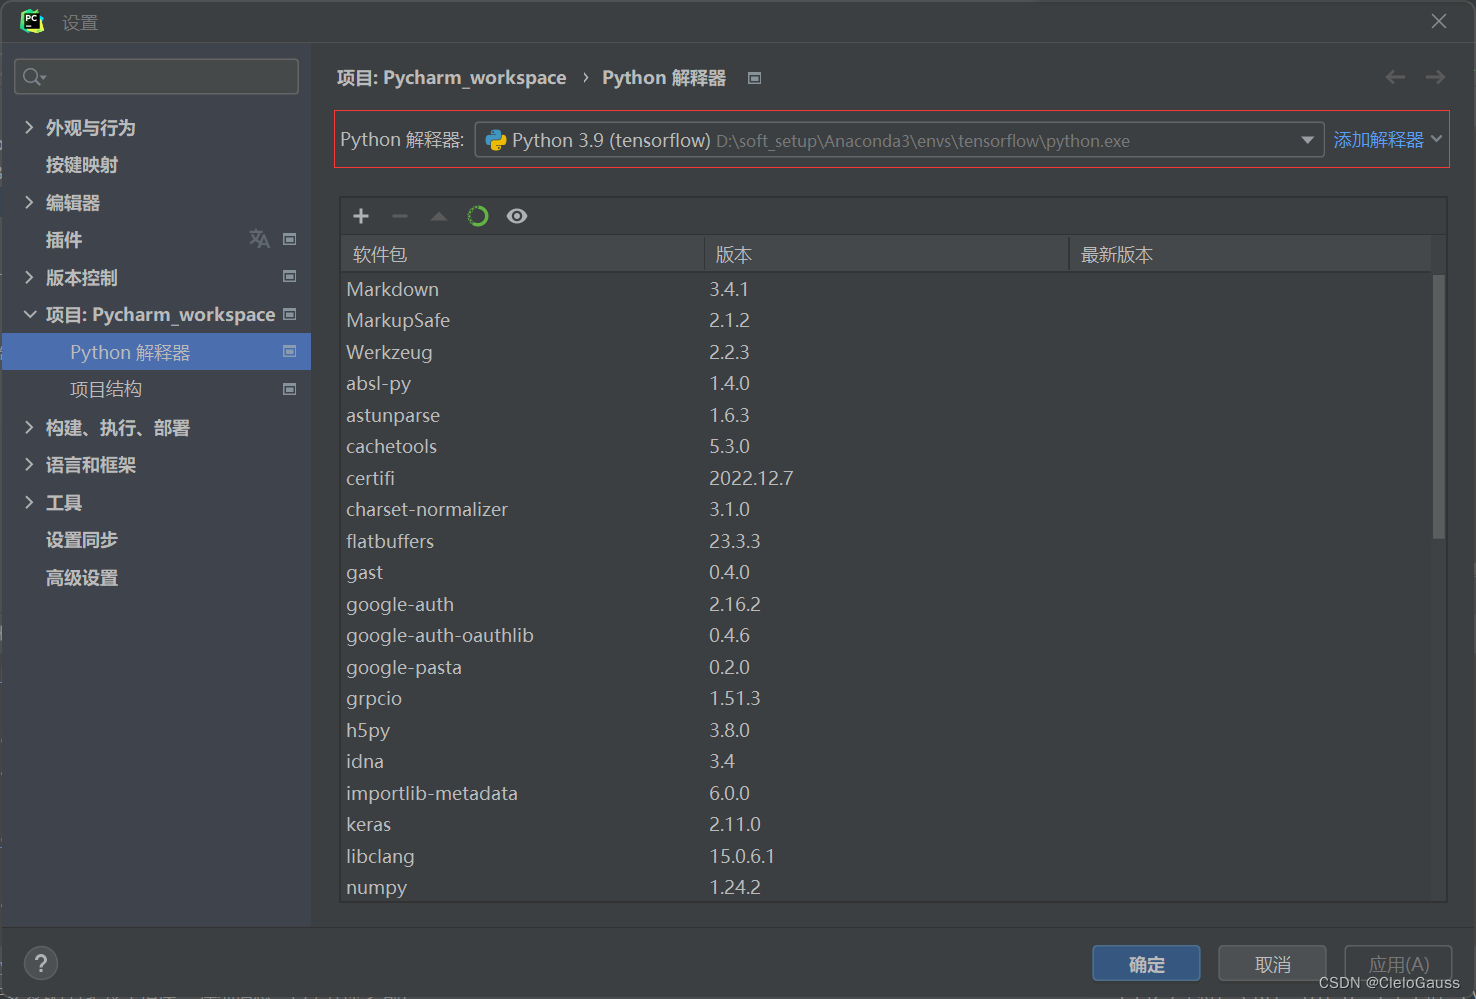Select the idna package row

coord(886,761)
